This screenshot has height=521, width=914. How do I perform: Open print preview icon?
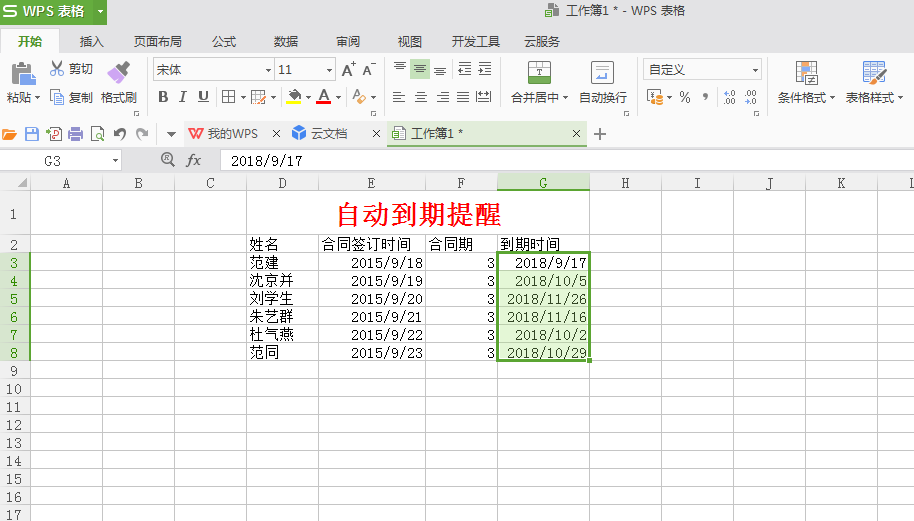pyautogui.click(x=97, y=134)
